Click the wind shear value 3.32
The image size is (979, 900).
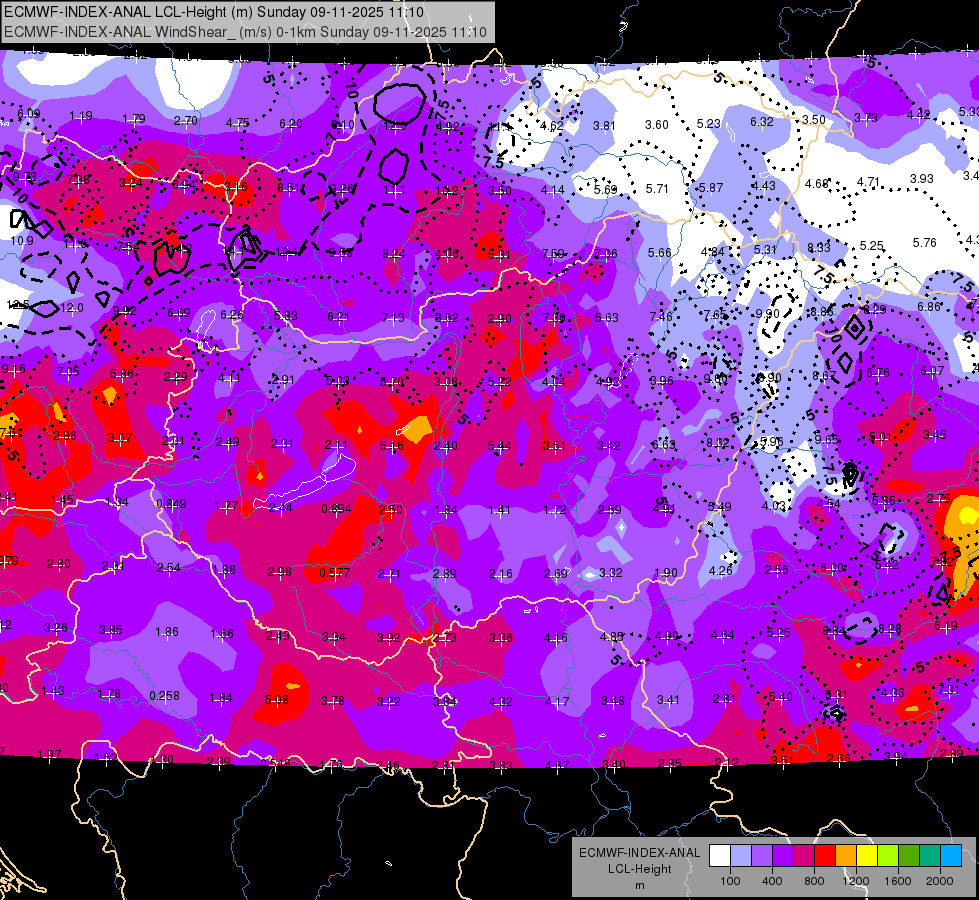coord(611,573)
